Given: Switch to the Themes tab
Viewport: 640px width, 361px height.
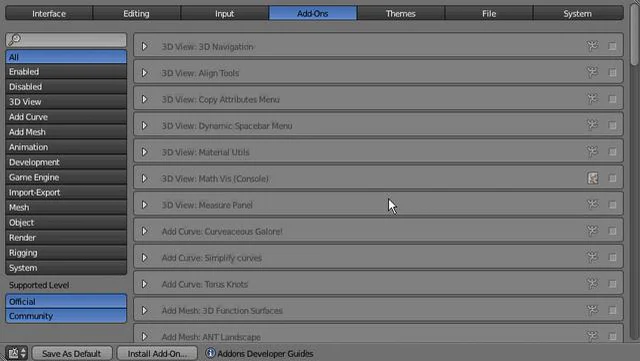Looking at the screenshot, I should click(x=400, y=13).
